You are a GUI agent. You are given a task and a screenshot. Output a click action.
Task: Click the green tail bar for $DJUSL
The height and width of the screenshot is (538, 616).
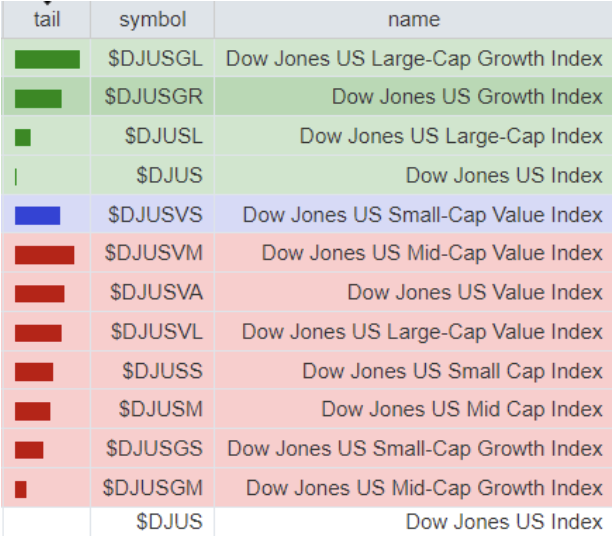(x=23, y=137)
